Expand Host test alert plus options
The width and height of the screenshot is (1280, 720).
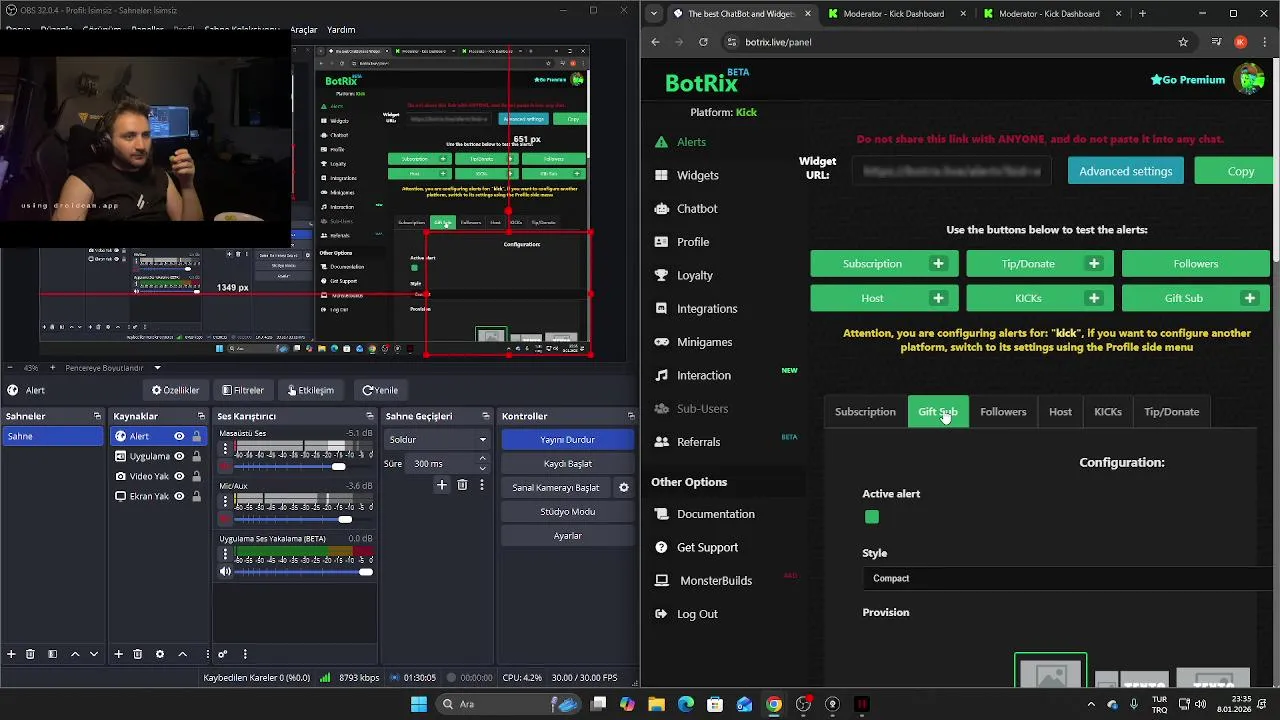[938, 298]
